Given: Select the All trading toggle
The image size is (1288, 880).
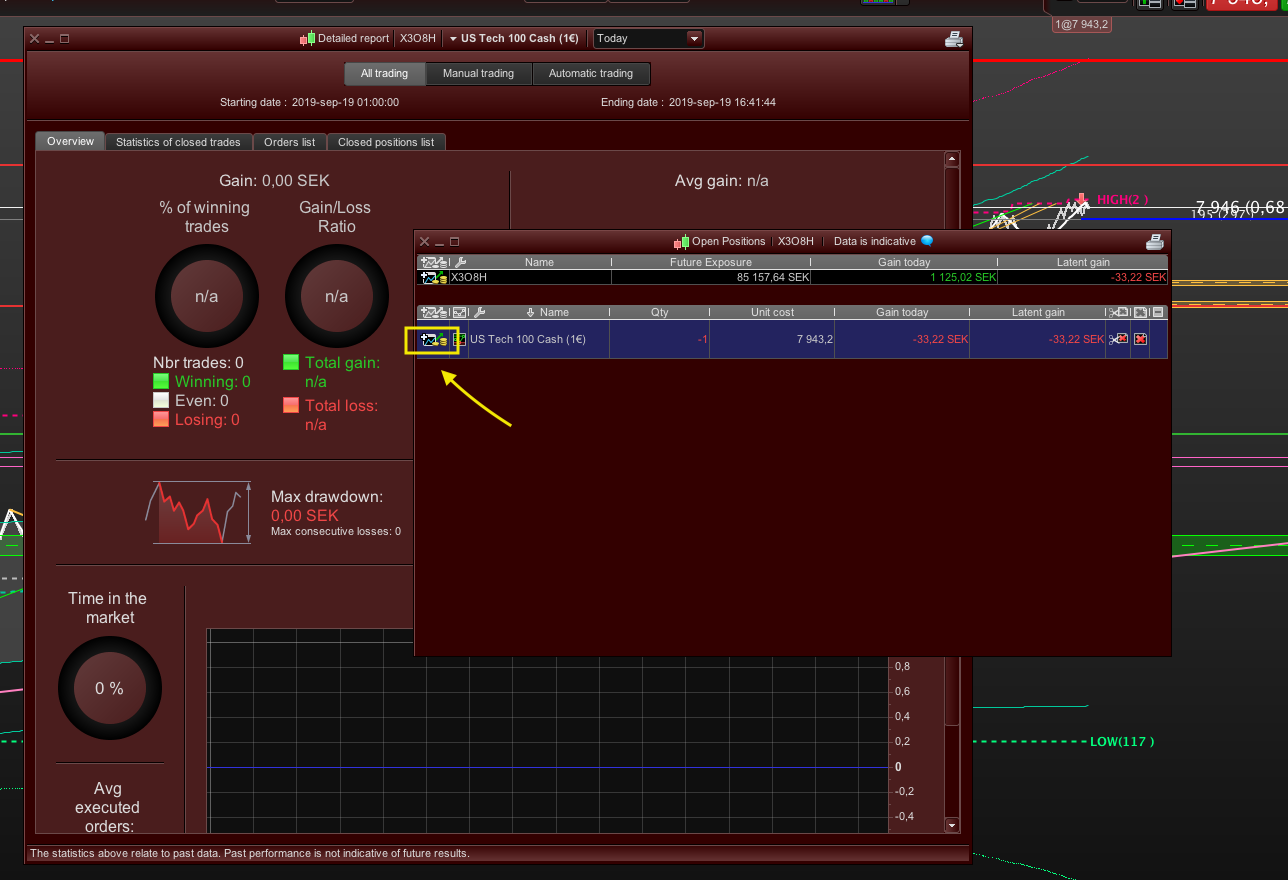Looking at the screenshot, I should (x=385, y=73).
